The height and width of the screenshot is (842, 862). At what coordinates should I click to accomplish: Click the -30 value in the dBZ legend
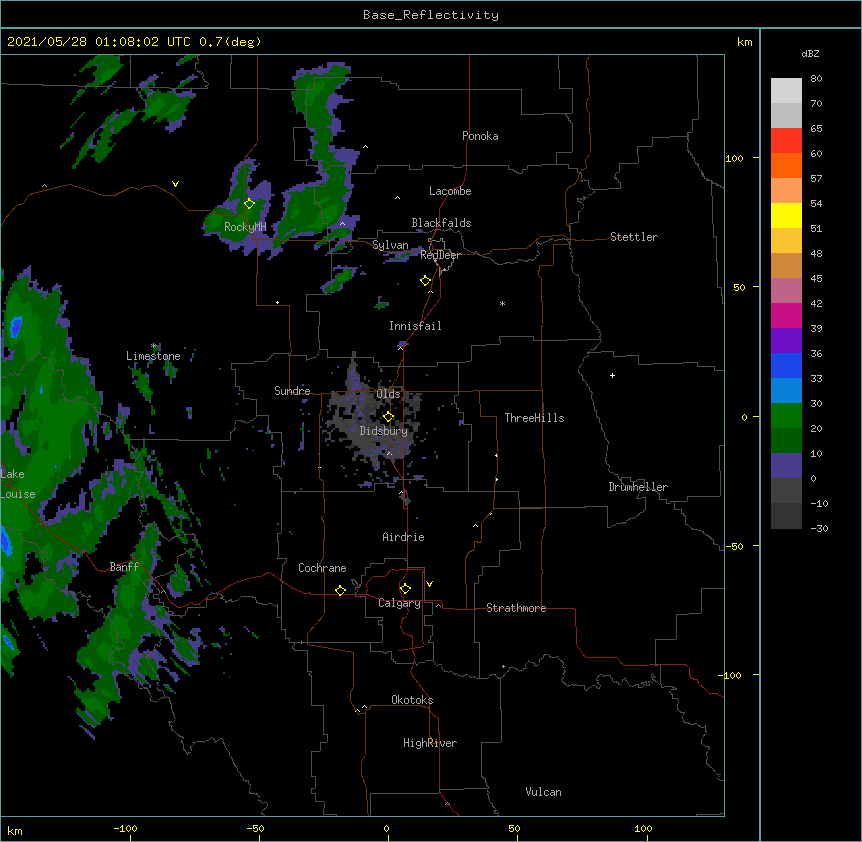click(x=819, y=528)
